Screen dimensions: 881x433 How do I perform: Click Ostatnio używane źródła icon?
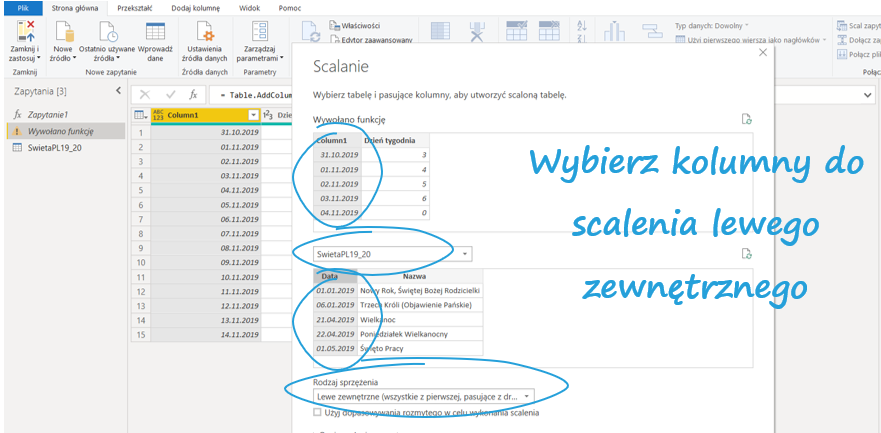[x=106, y=32]
